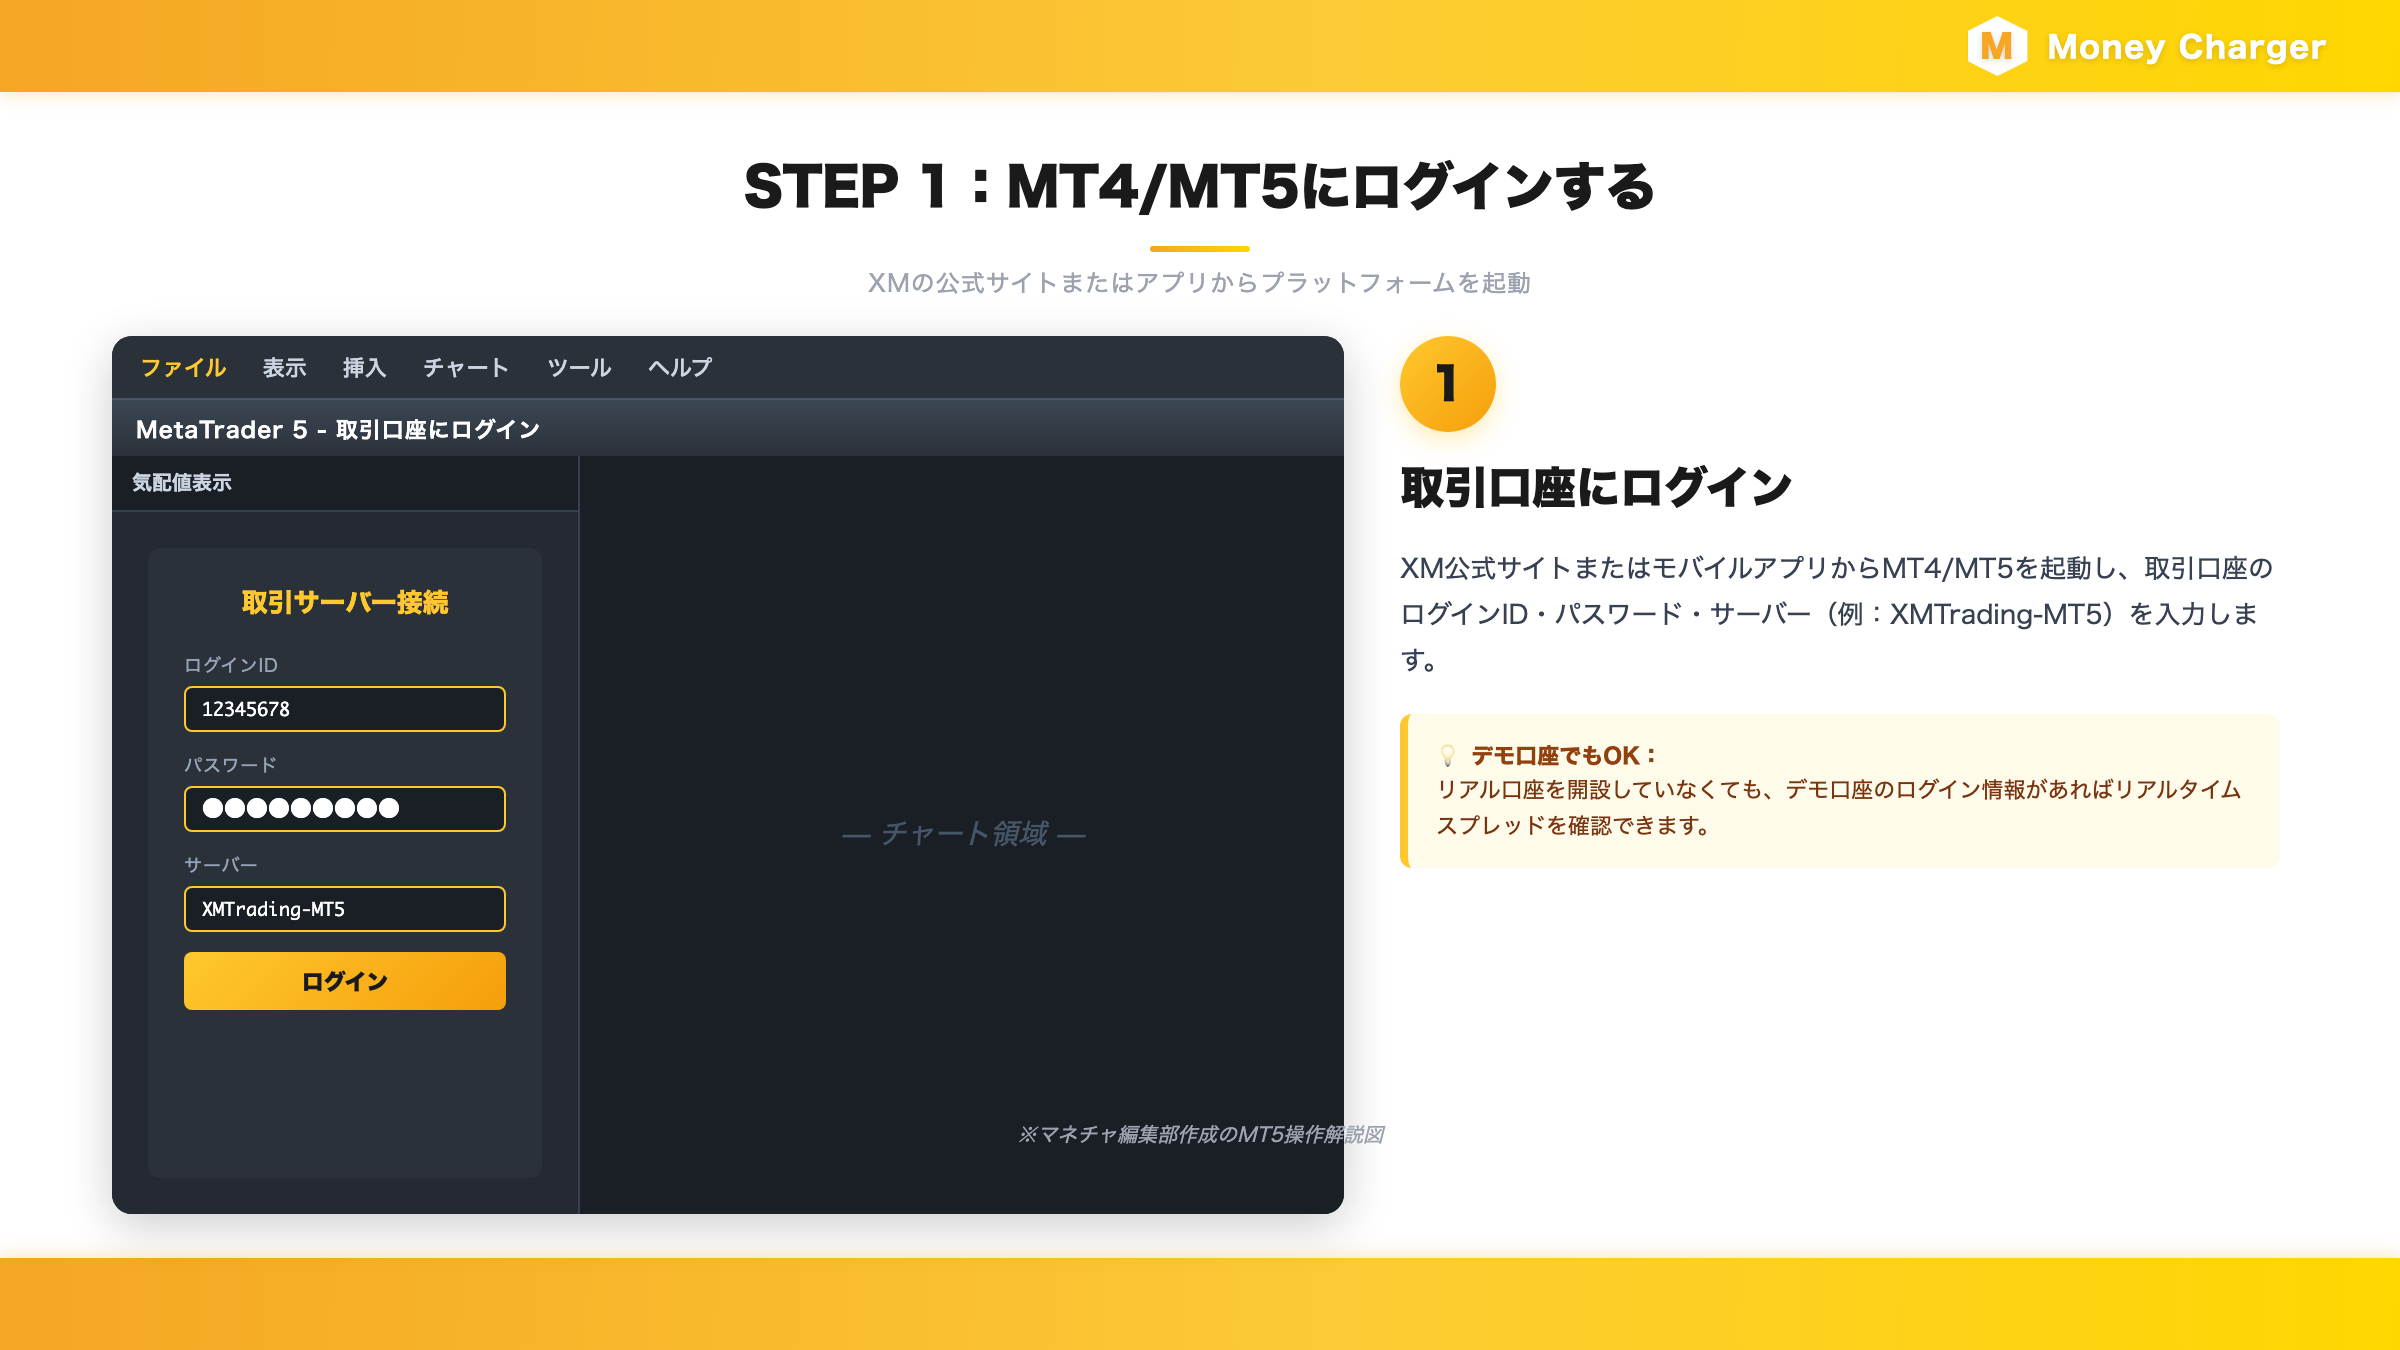Click the ログインID field label
Image resolution: width=2400 pixels, height=1350 pixels.
(231, 665)
